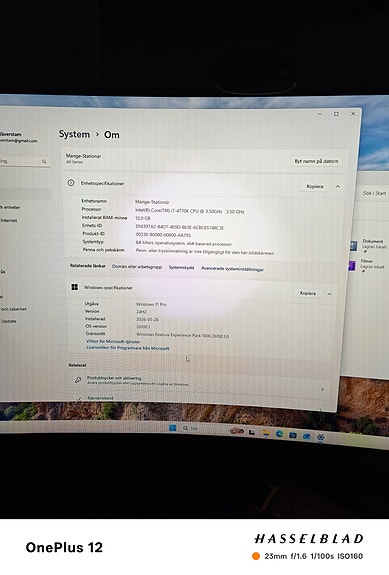Image resolution: width=389 pixels, height=575 pixels.
Task: Copy Windows specs with the lower Kopiera button
Action: pos(307,293)
